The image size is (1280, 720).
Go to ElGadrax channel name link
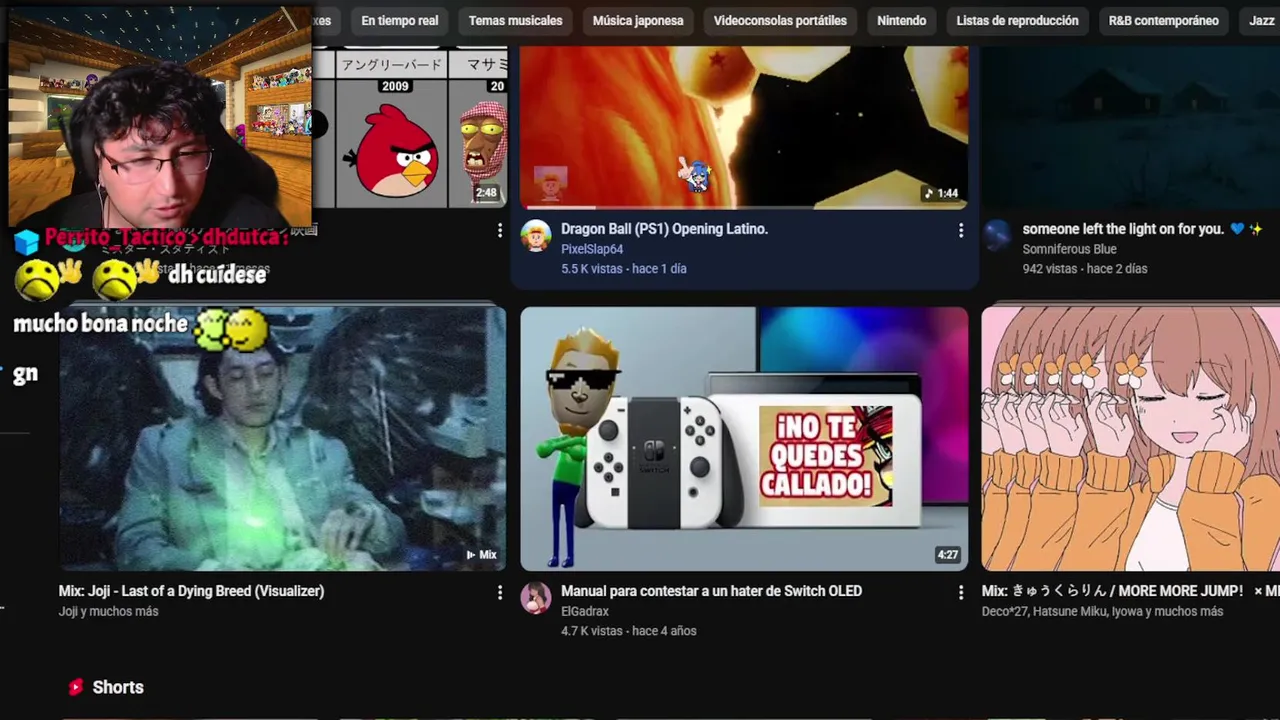(x=585, y=611)
